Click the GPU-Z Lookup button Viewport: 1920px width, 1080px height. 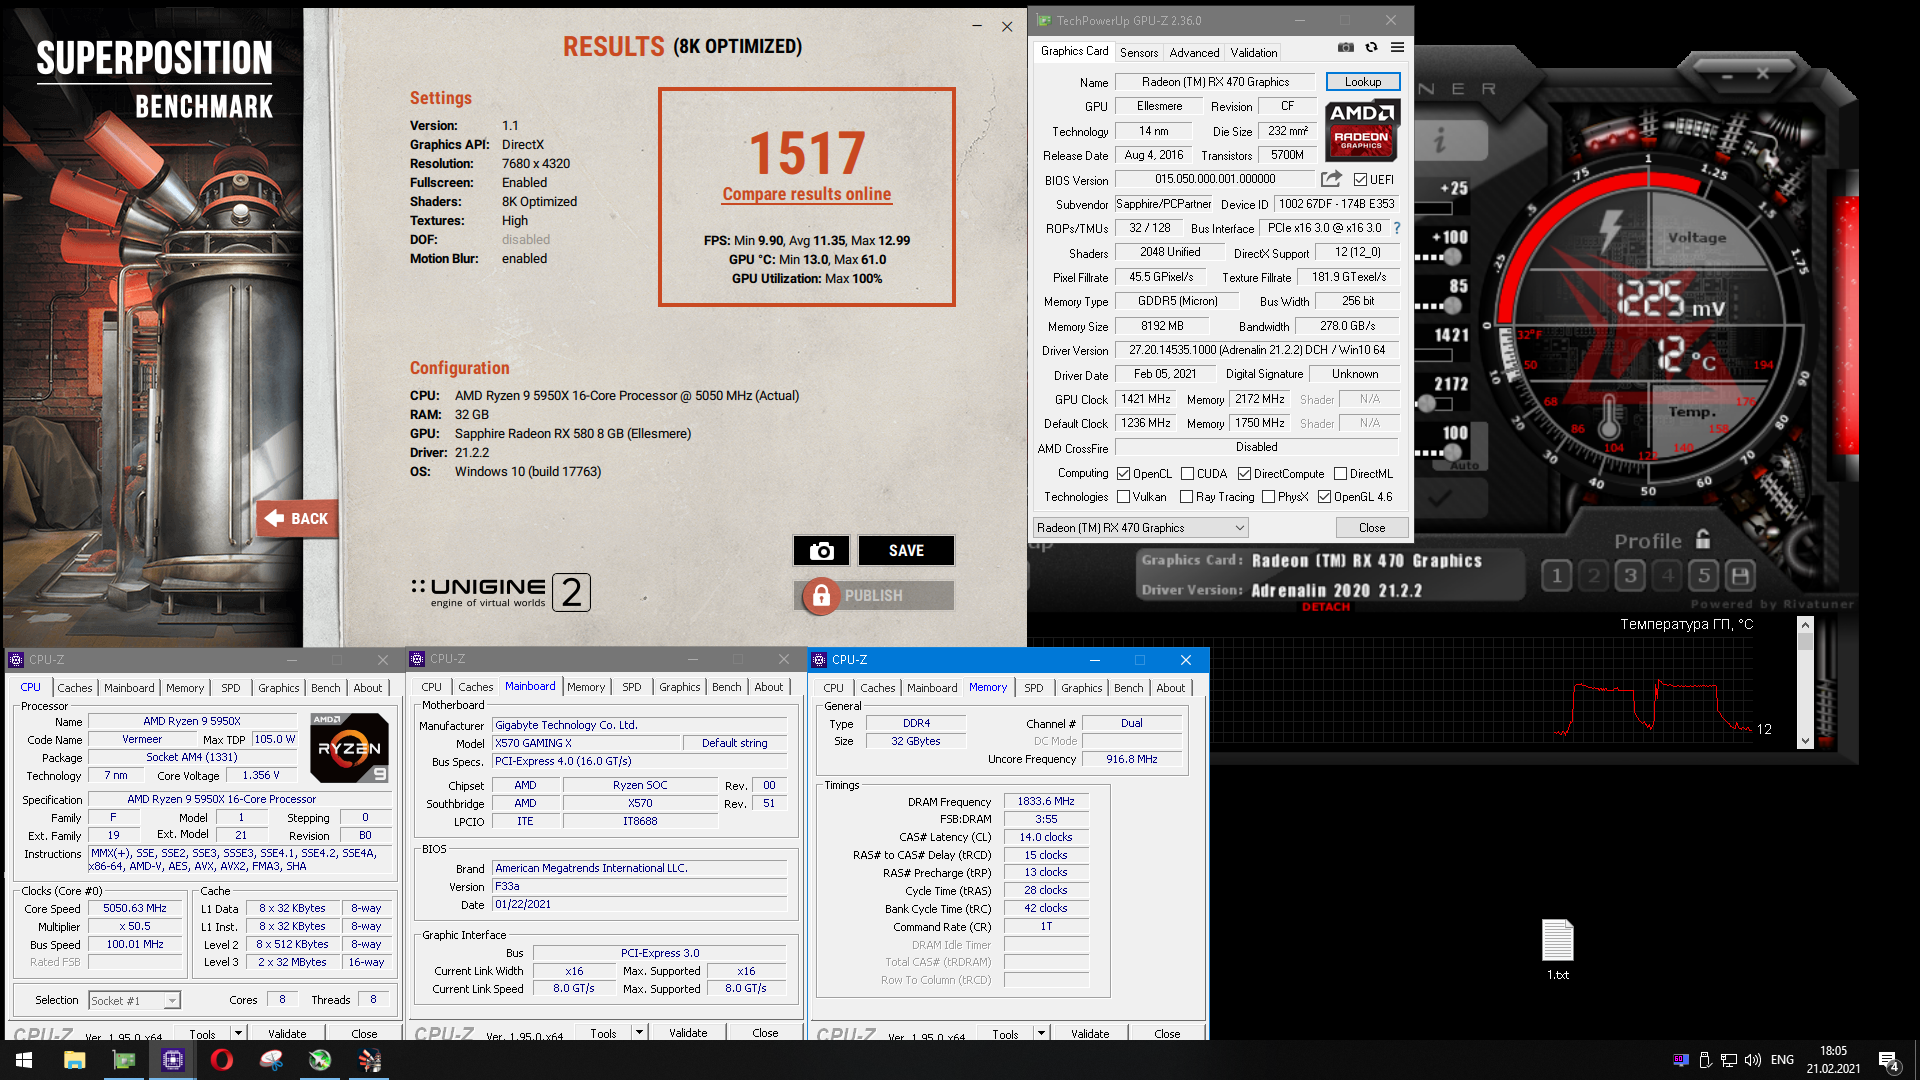[1363, 82]
